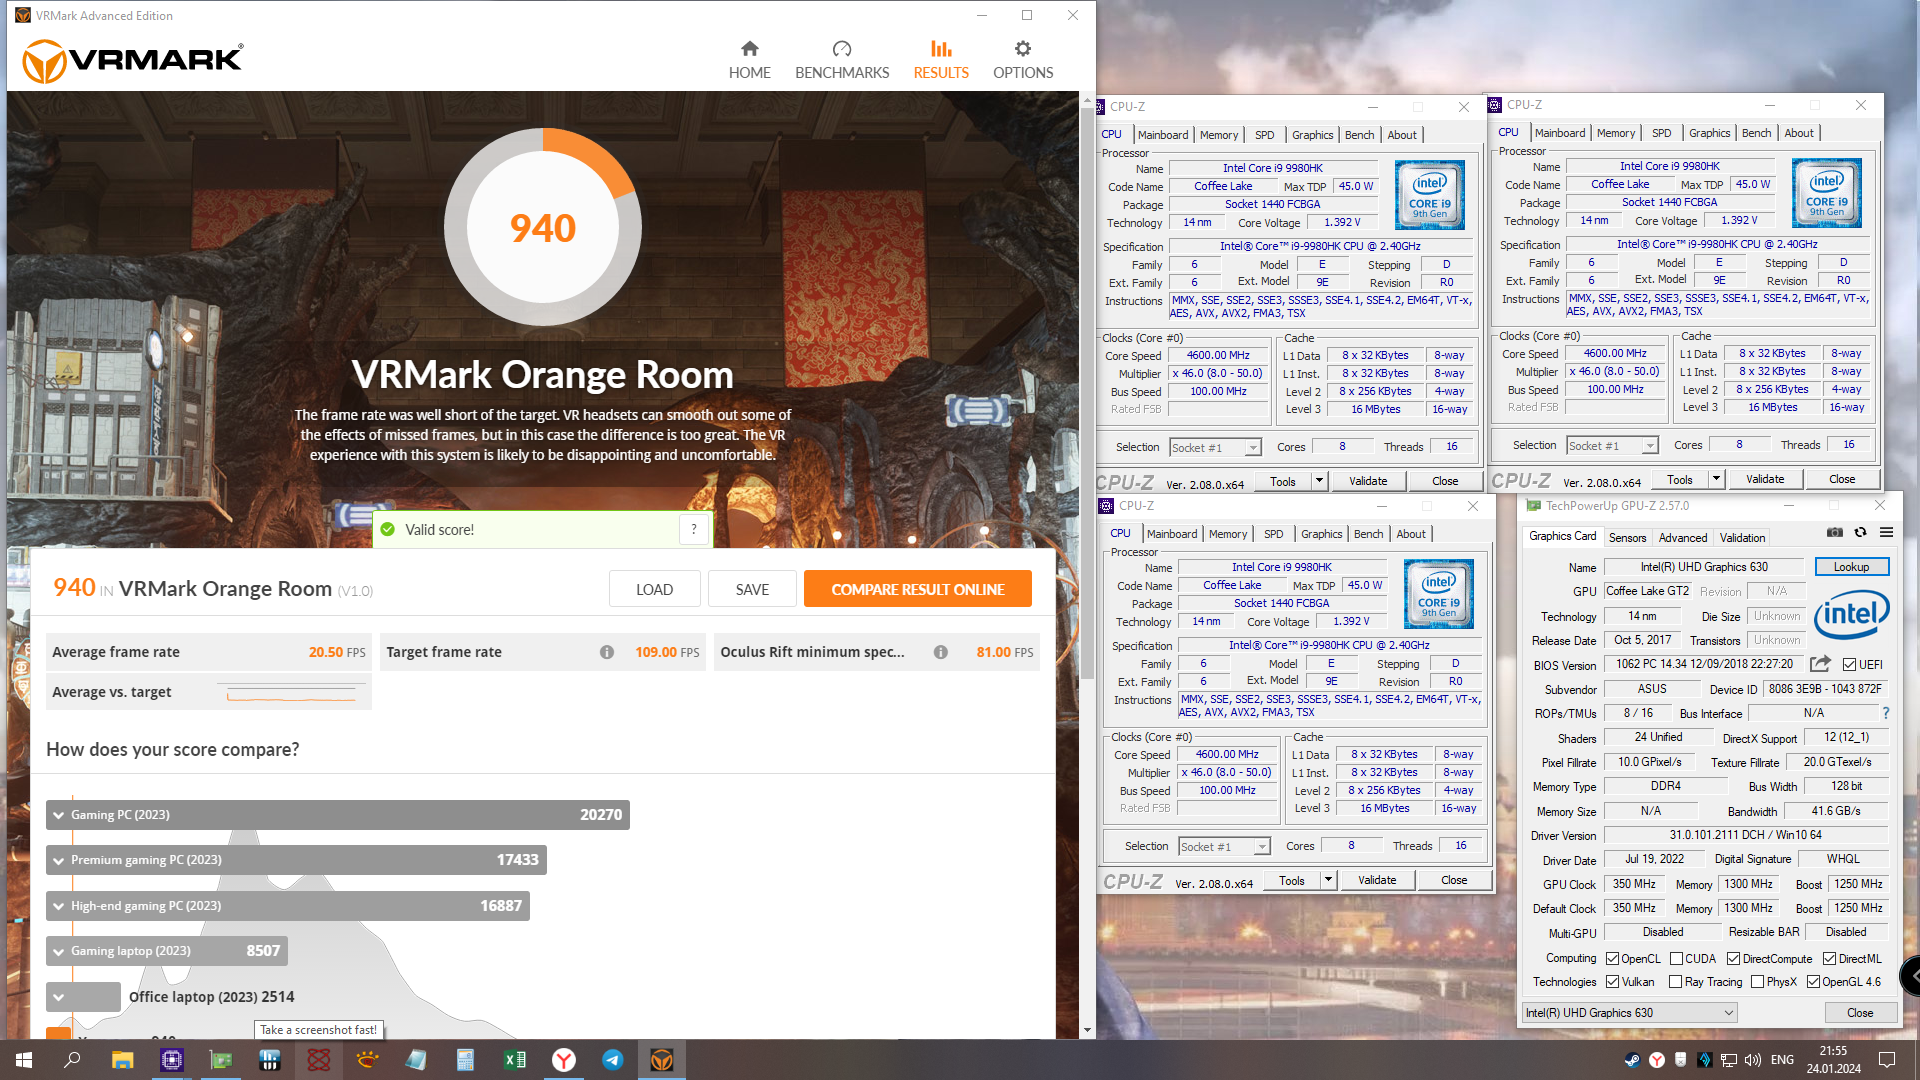Viewport: 1920px width, 1080px height.
Task: Switch to GPU-Z in the taskbar
Action: click(x=221, y=1060)
